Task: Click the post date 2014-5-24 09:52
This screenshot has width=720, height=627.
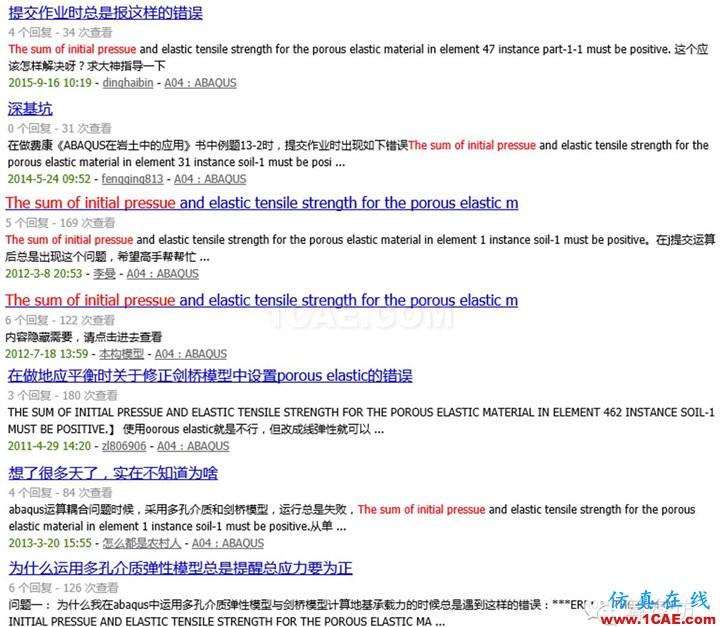Action: [49, 179]
